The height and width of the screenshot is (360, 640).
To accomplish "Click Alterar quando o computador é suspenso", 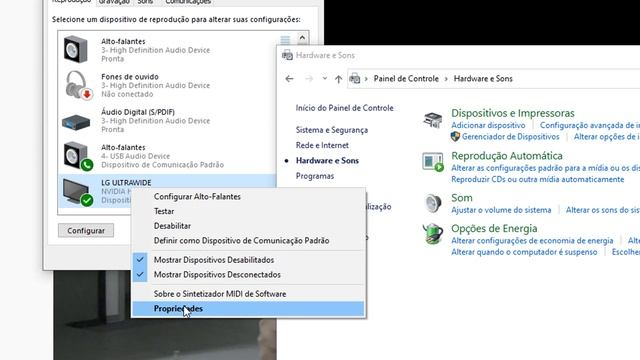I will 524,252.
